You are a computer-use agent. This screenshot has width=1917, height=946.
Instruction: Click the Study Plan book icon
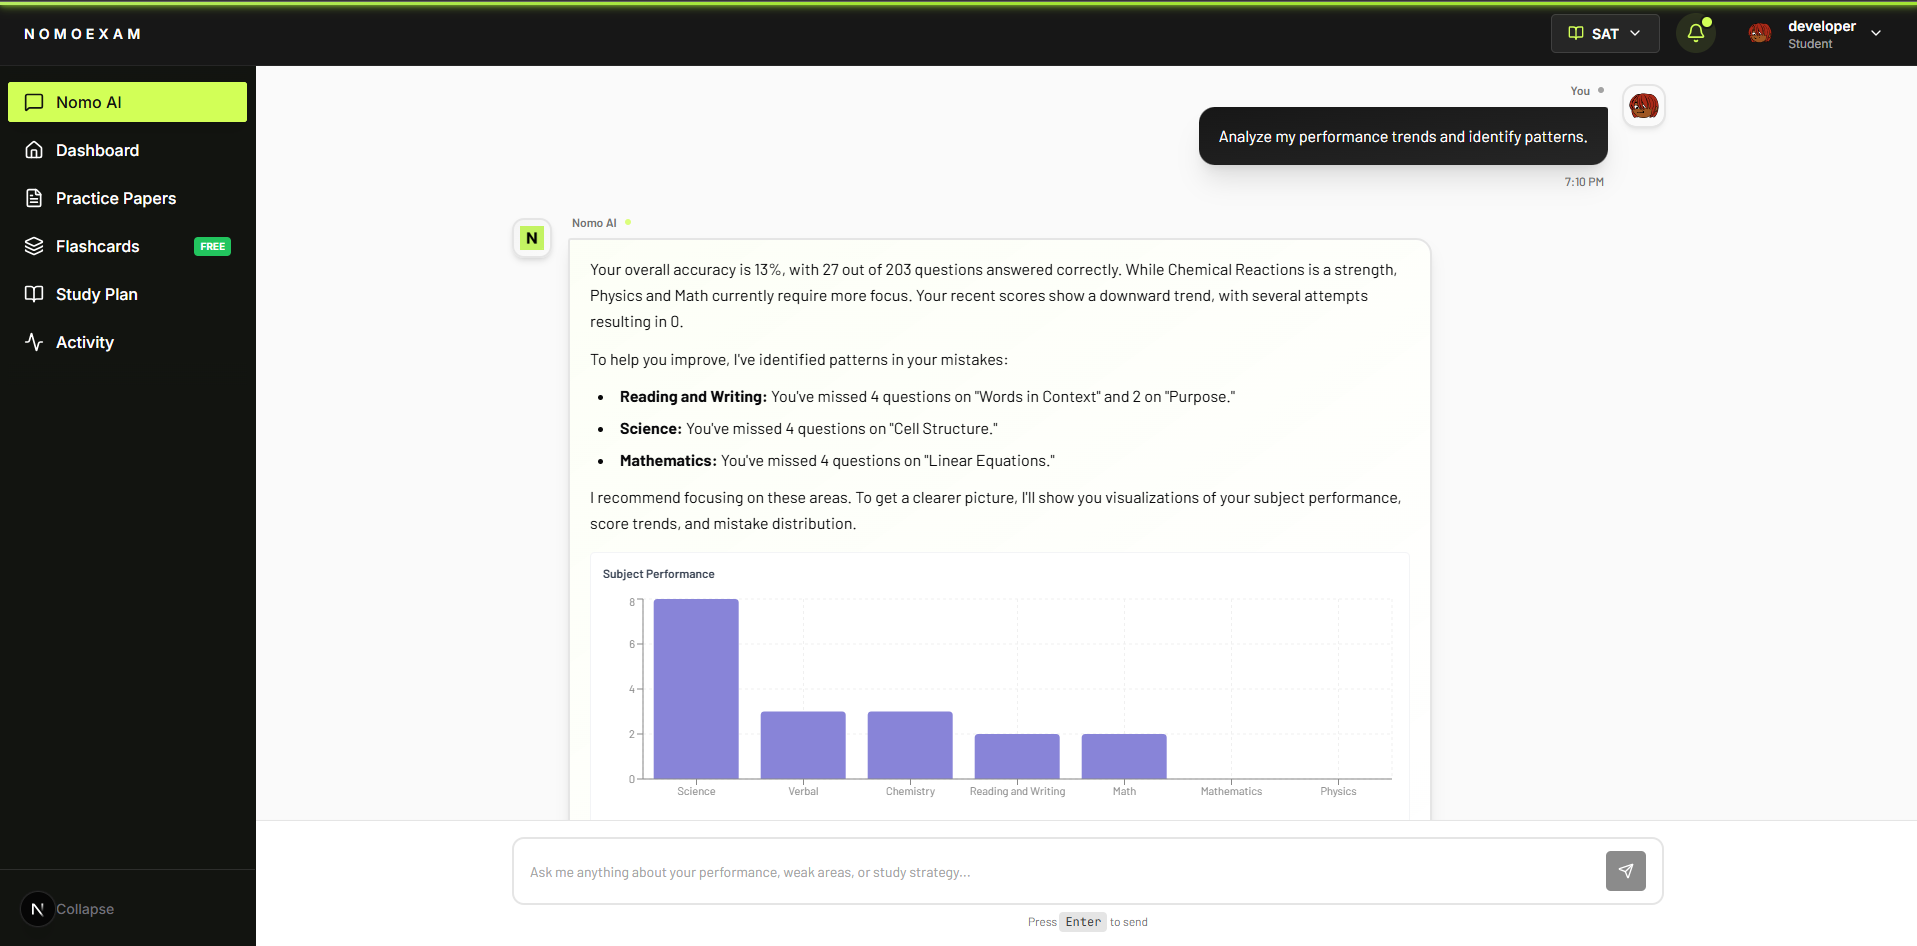click(34, 294)
